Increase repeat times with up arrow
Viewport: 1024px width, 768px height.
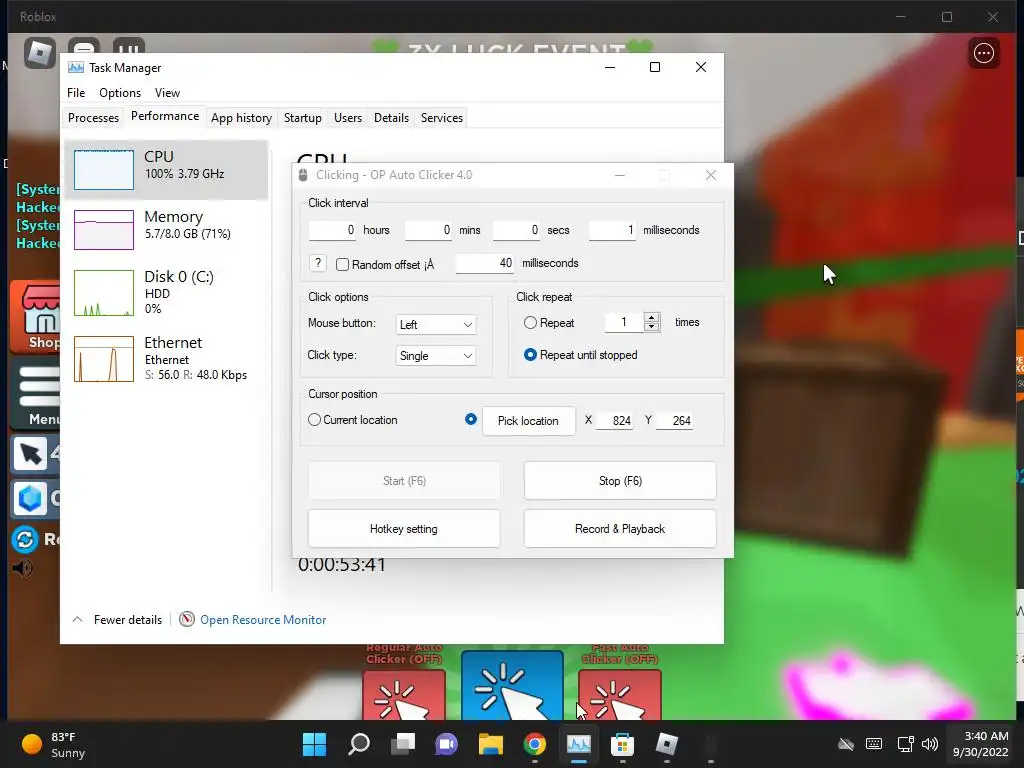[x=651, y=317]
